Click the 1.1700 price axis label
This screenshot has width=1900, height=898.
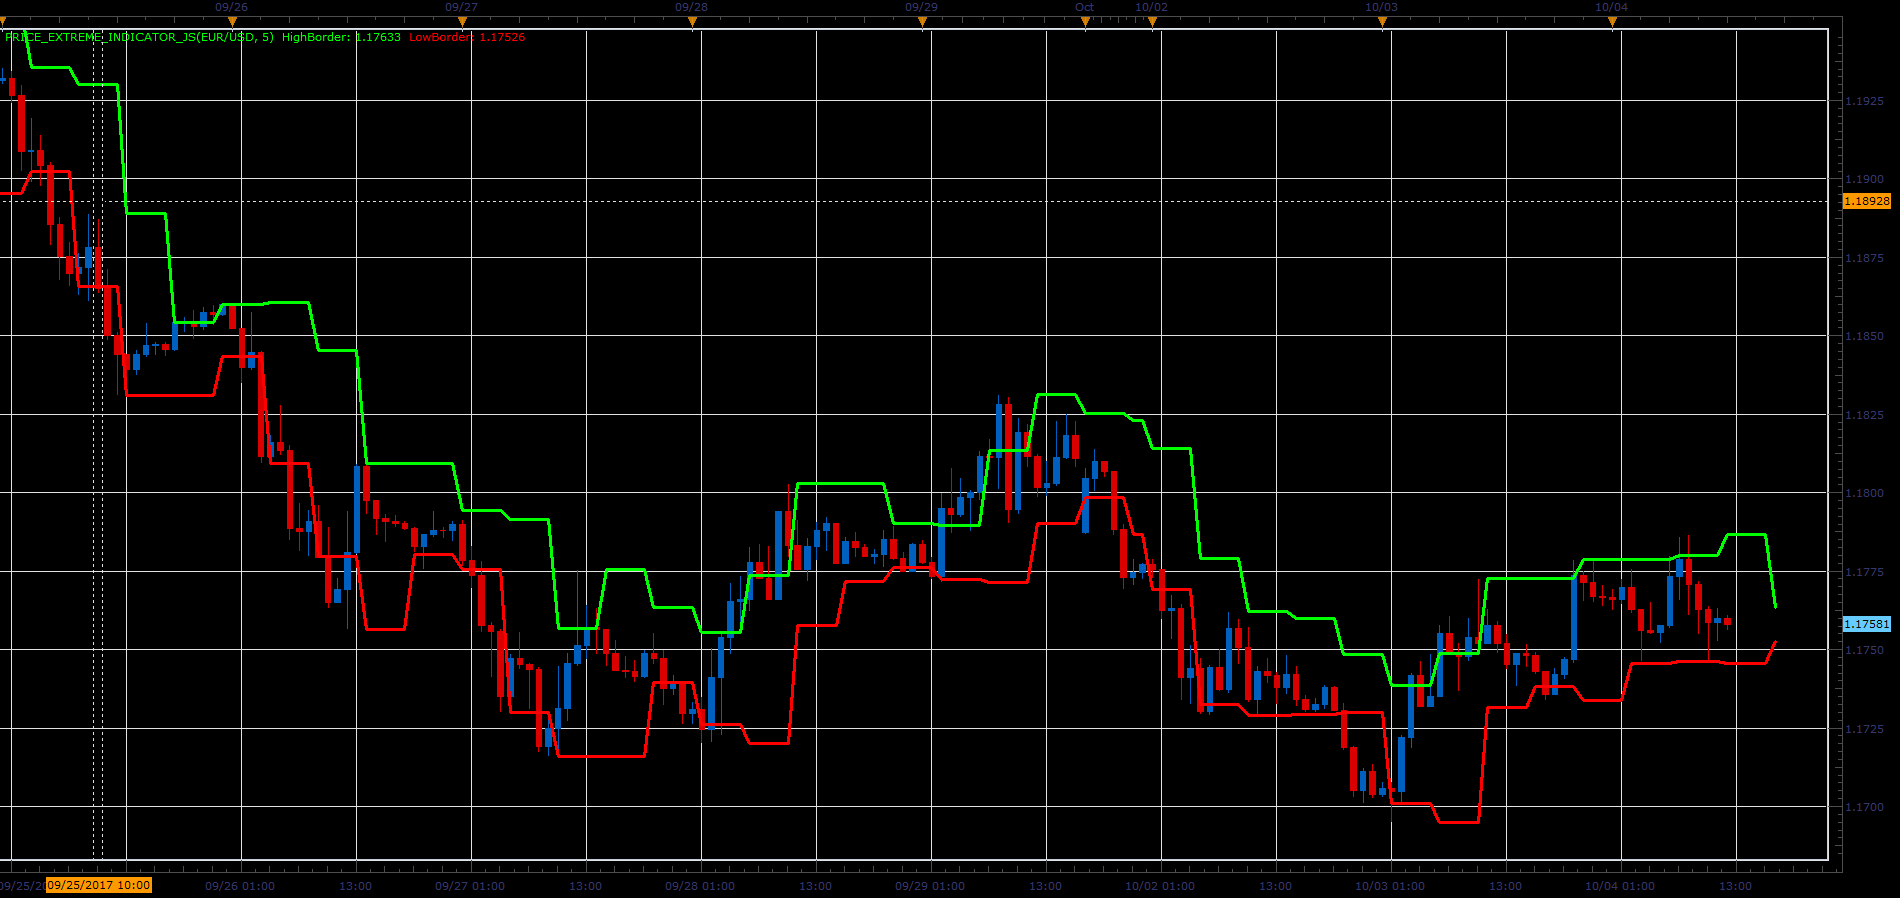click(x=1864, y=807)
